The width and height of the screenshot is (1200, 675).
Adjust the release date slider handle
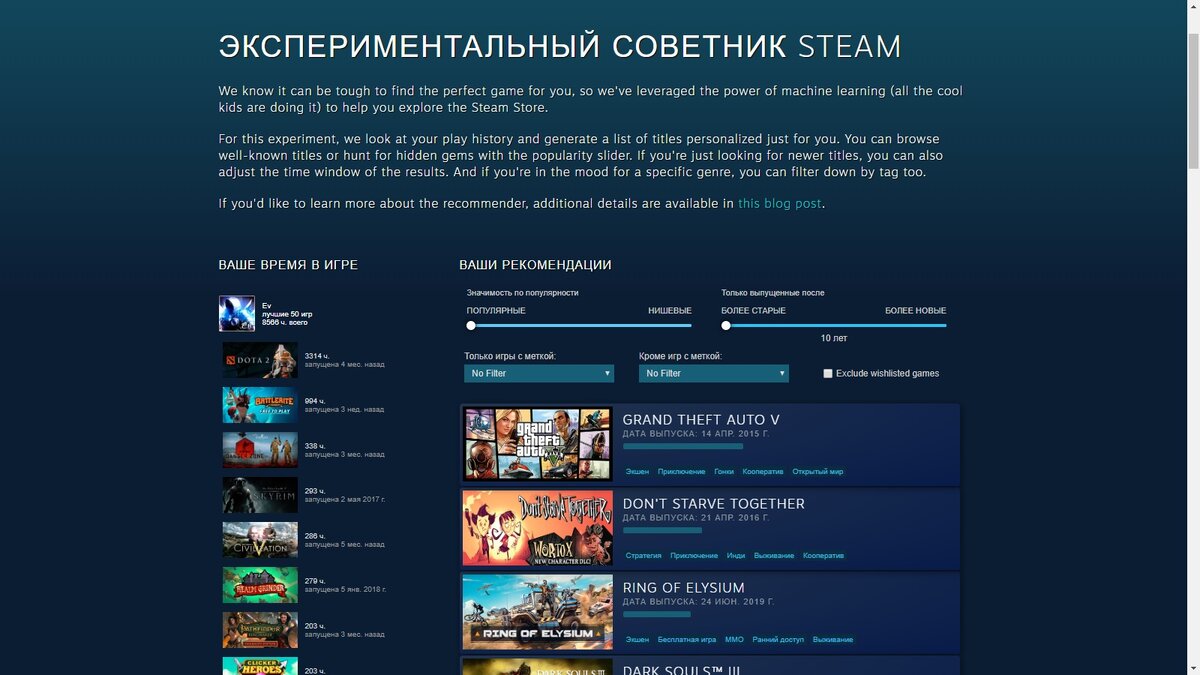[x=726, y=325]
